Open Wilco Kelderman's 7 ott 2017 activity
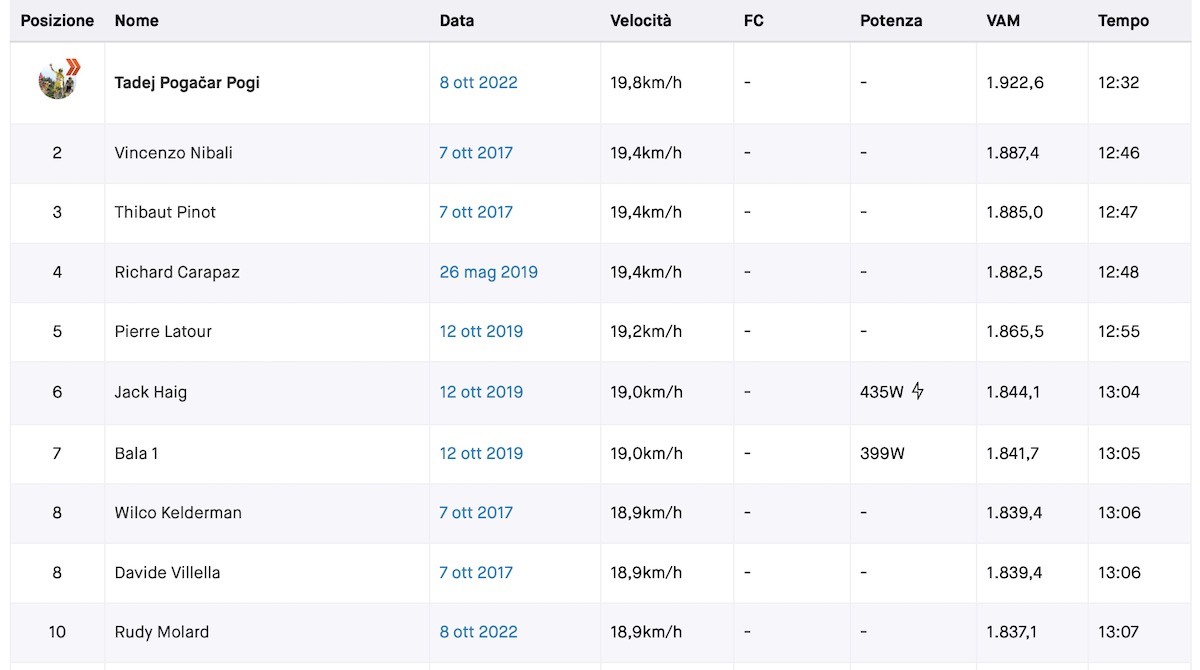 [476, 513]
